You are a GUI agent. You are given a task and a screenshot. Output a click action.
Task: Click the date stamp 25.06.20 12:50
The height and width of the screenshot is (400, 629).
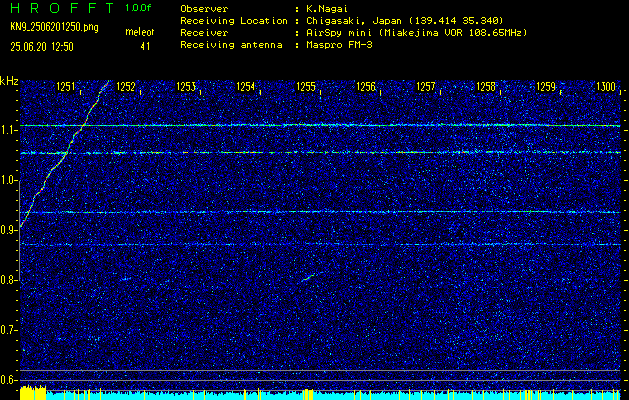pos(42,47)
